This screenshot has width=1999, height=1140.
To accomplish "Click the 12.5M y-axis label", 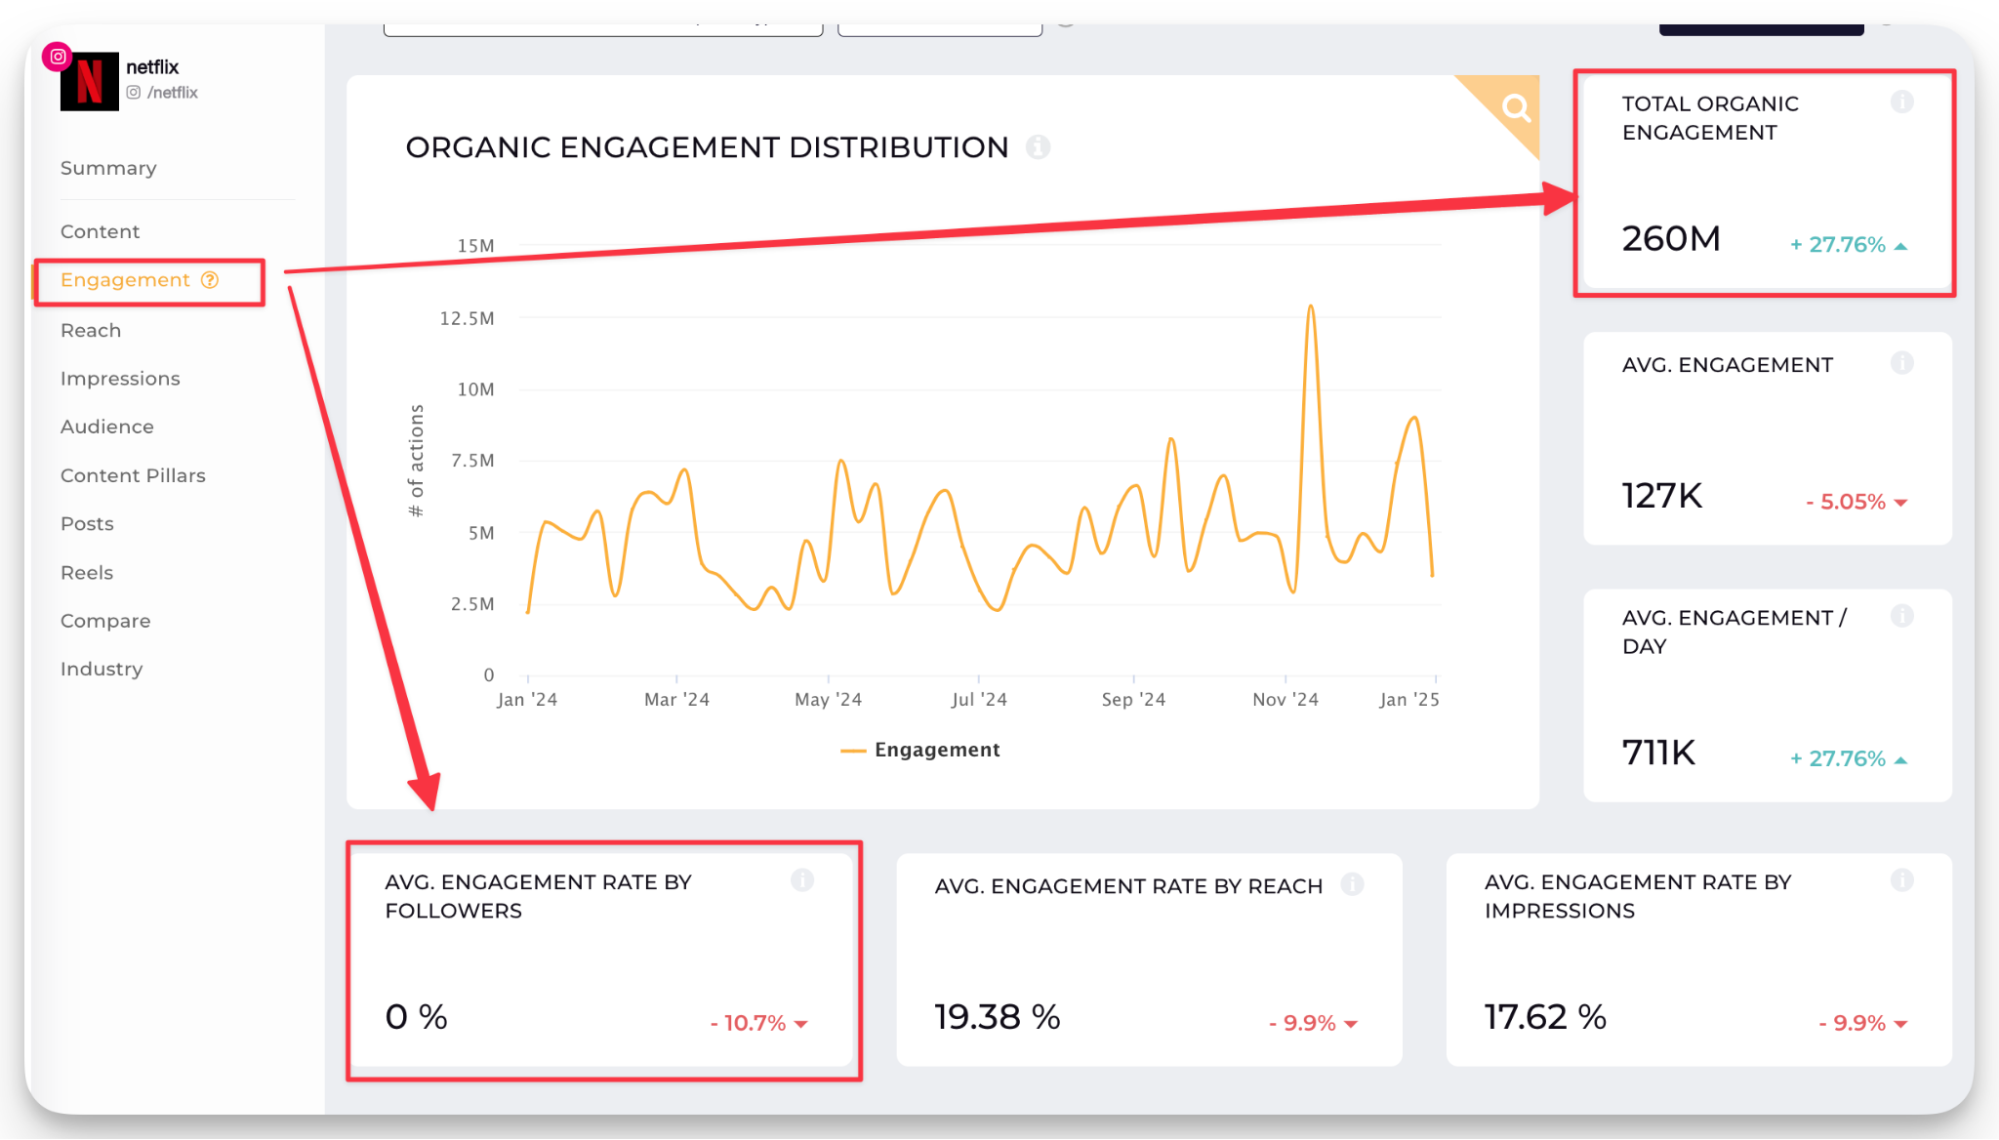I will 467,319.
